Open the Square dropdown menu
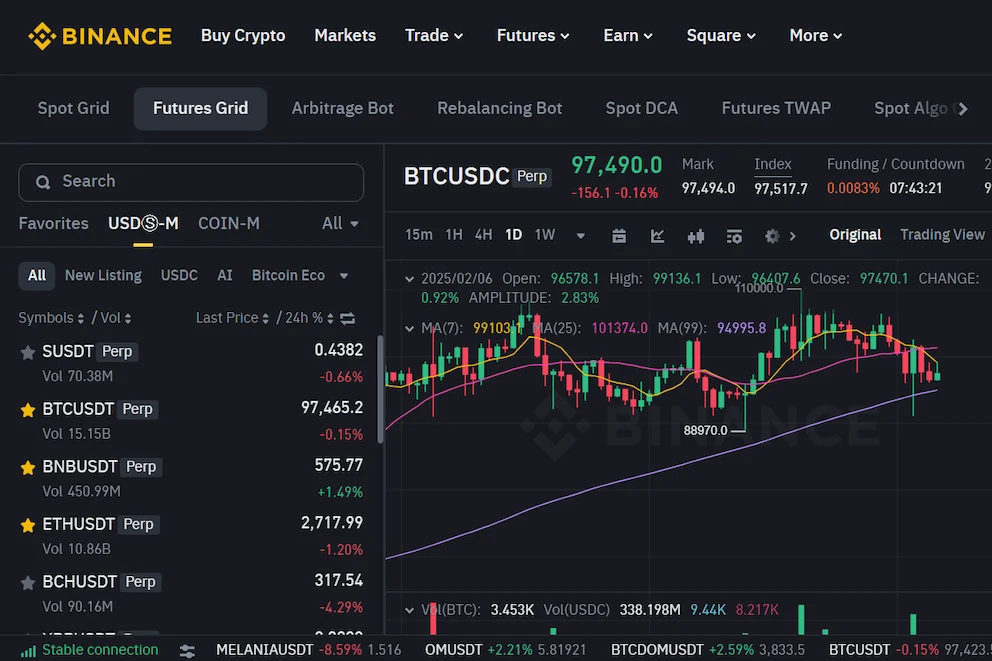Image resolution: width=992 pixels, height=661 pixels. tap(721, 35)
